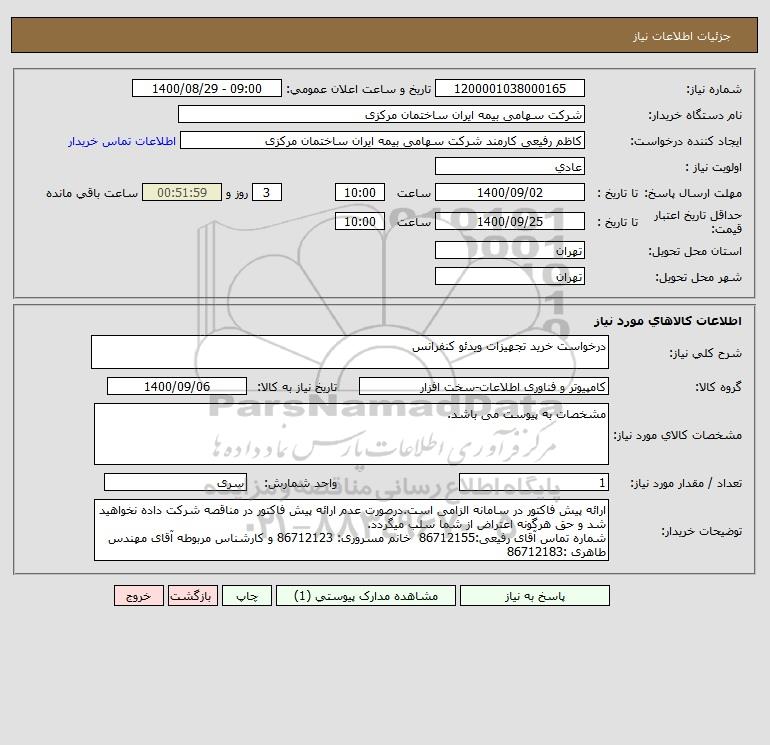Click the goods group field کامپیوتر و فناوری

(484, 386)
